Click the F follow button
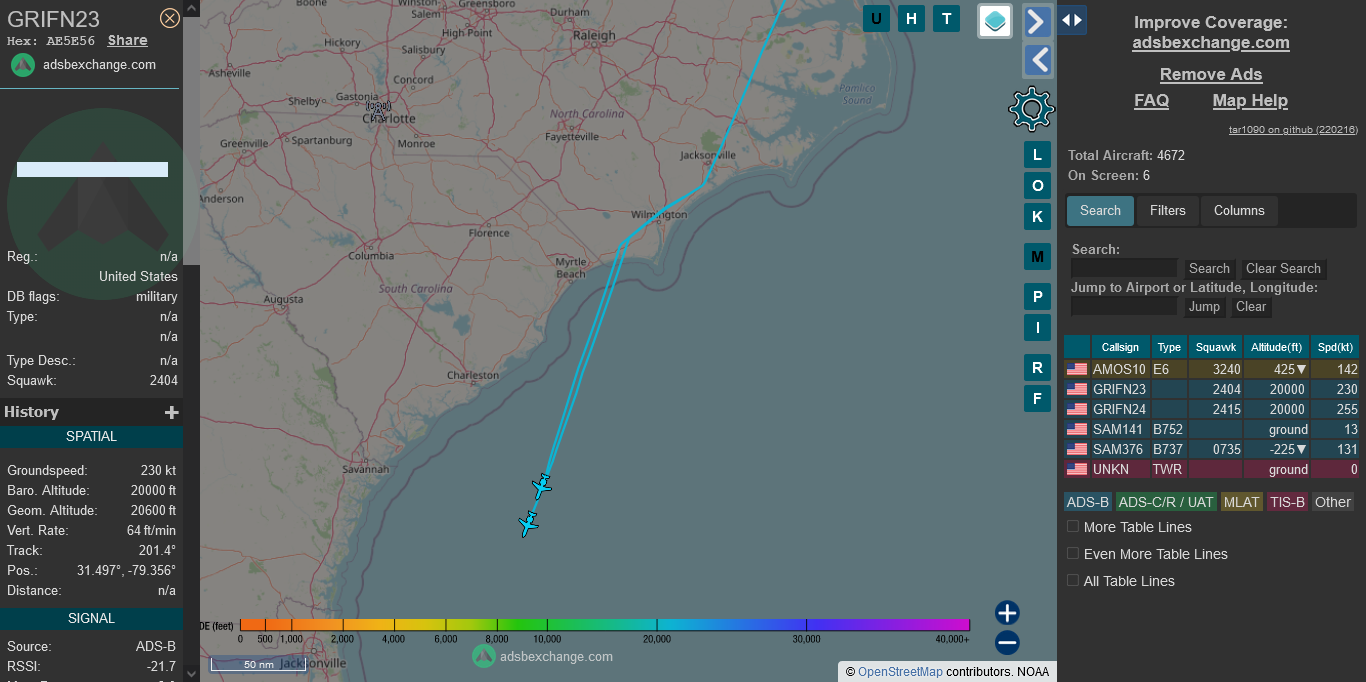Viewport: 1366px width, 682px height. coord(1037,399)
